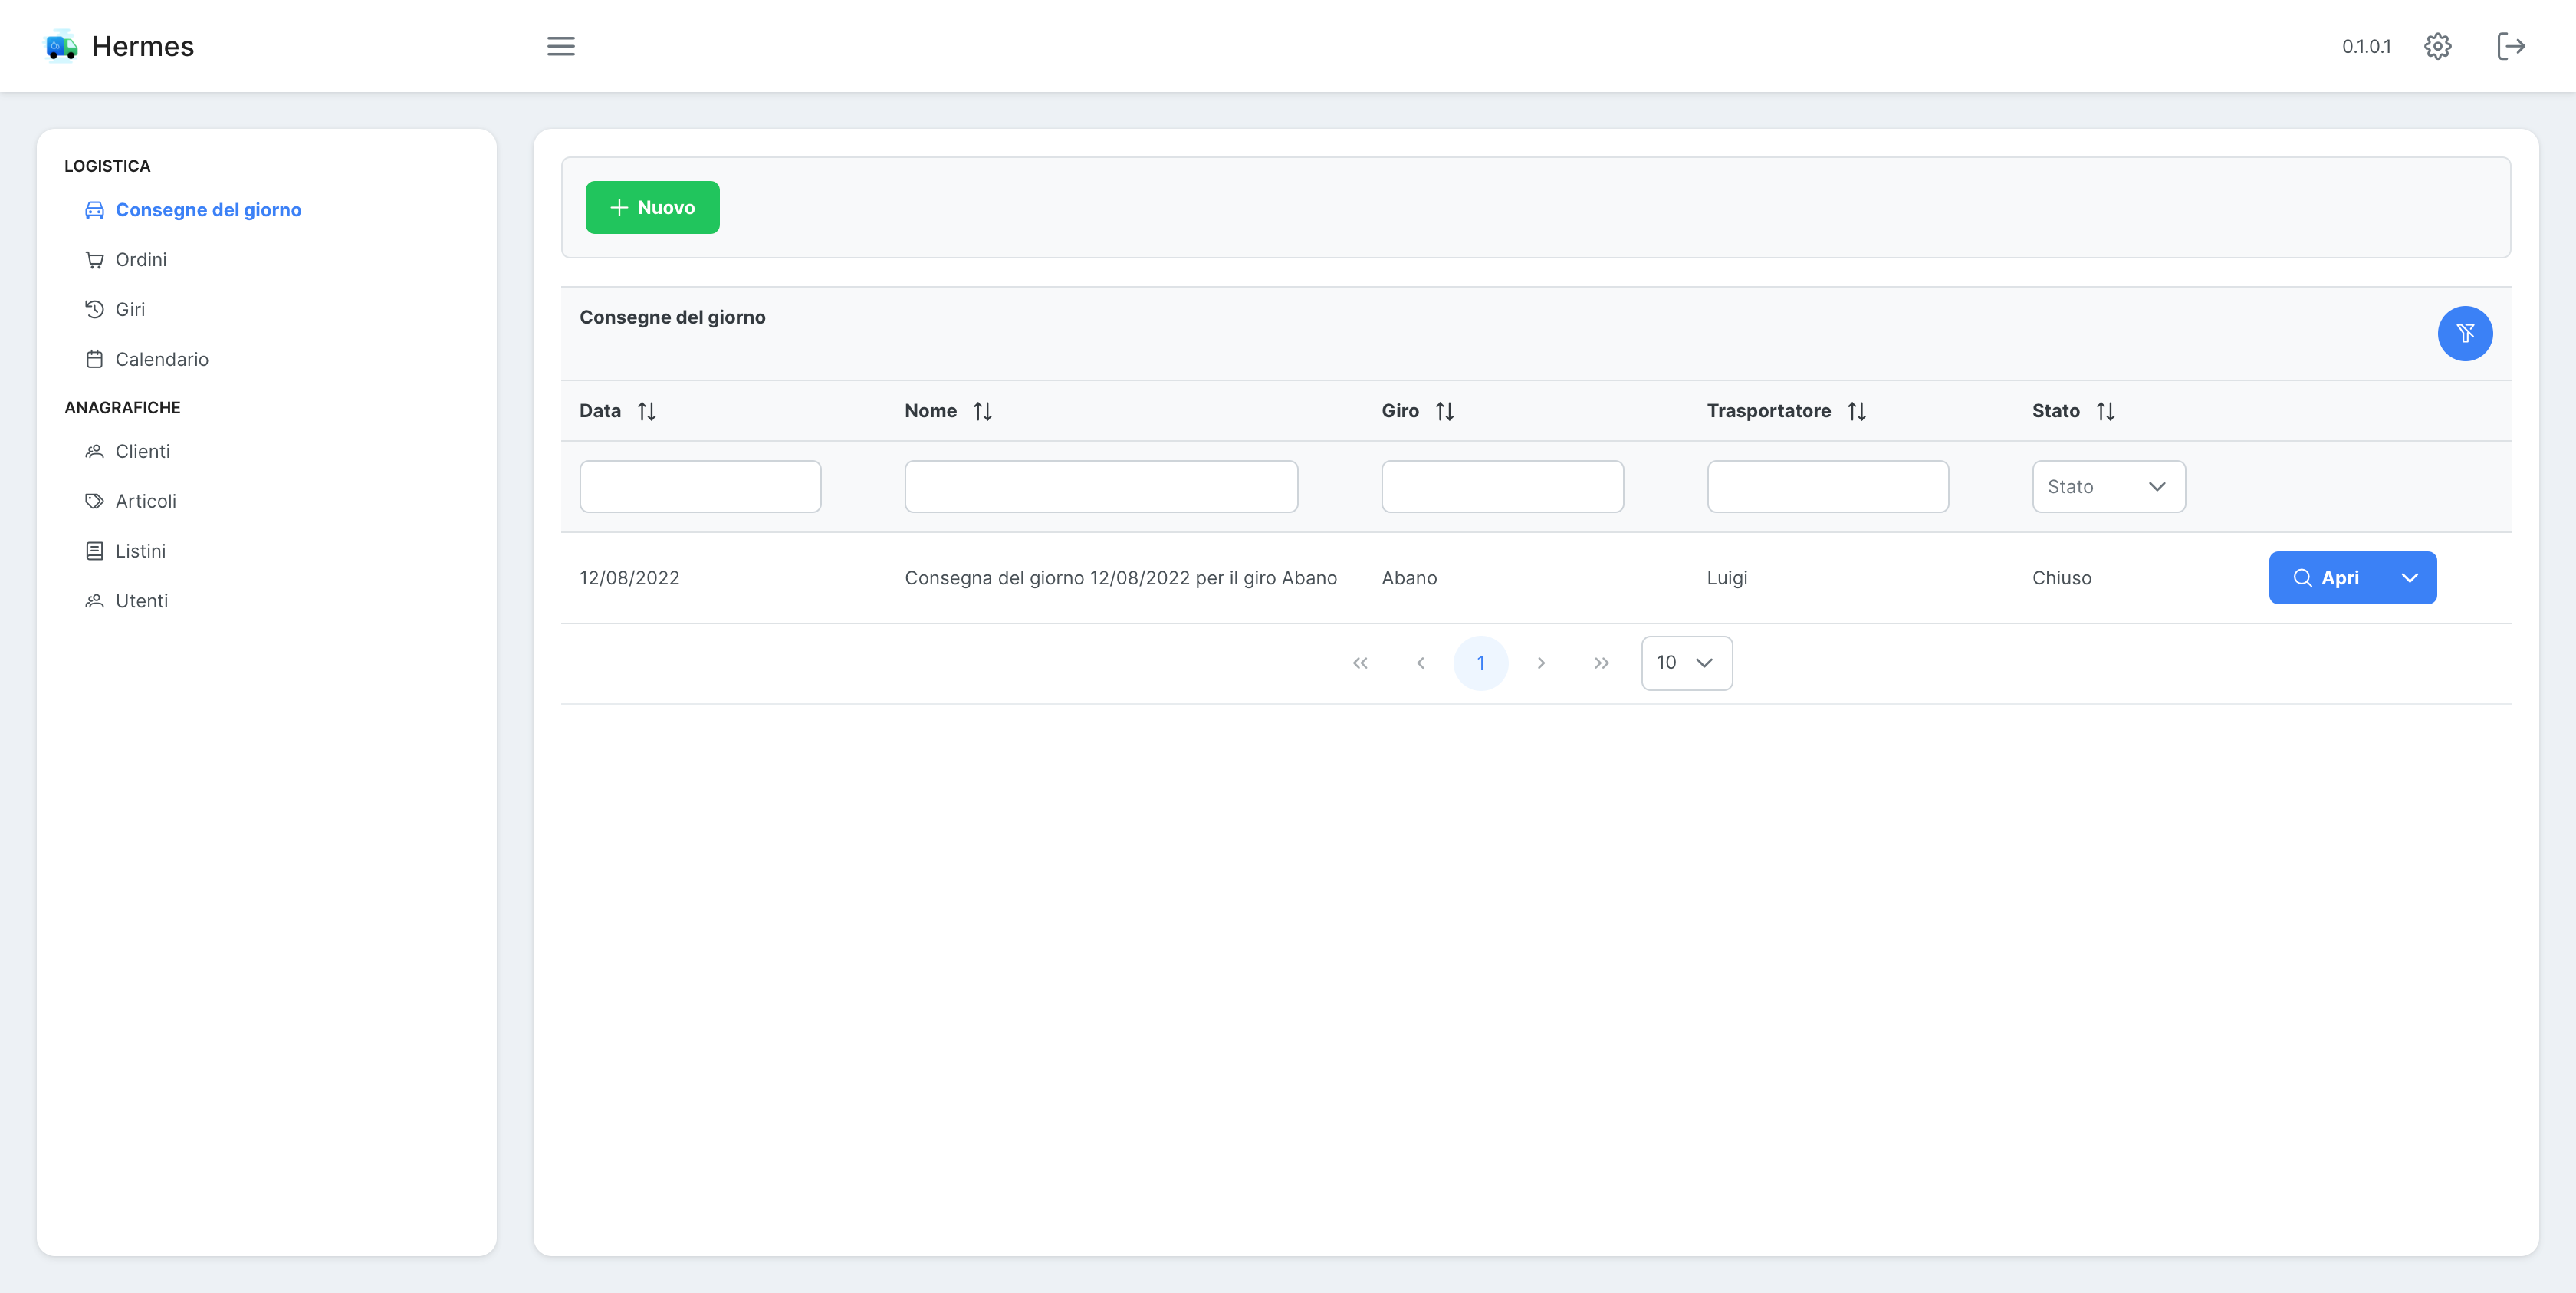Jump to the last page with double-arrow

pyautogui.click(x=1601, y=663)
